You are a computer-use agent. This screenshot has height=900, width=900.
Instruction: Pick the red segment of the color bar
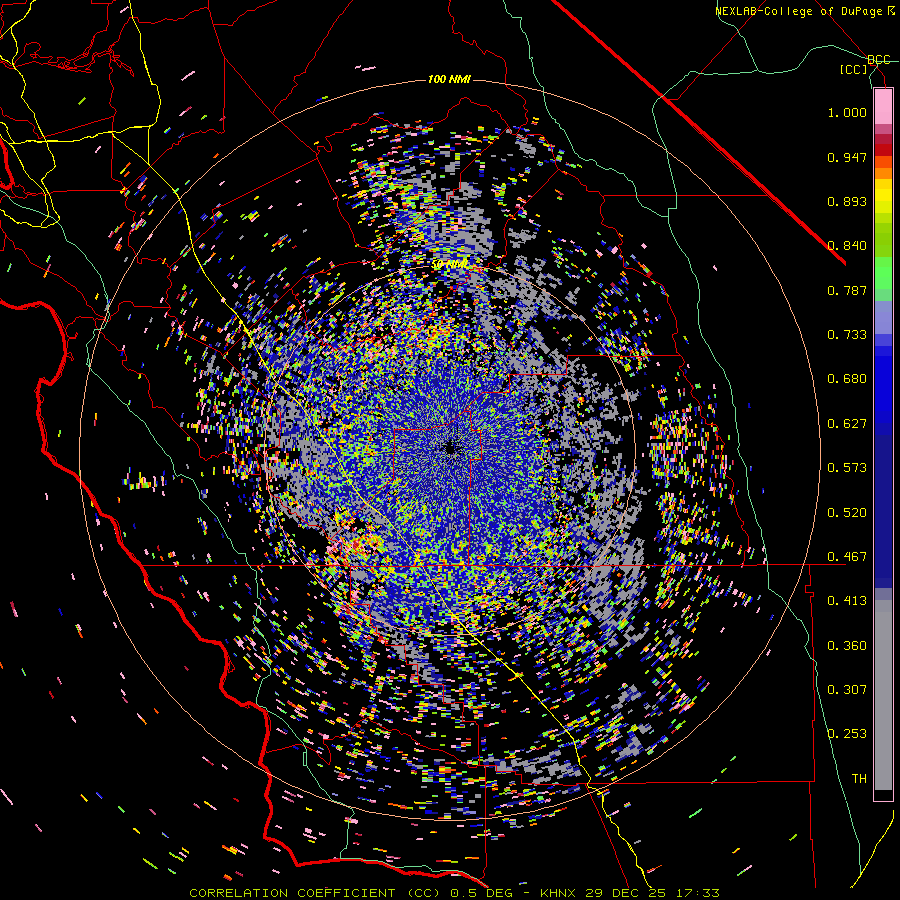883,150
